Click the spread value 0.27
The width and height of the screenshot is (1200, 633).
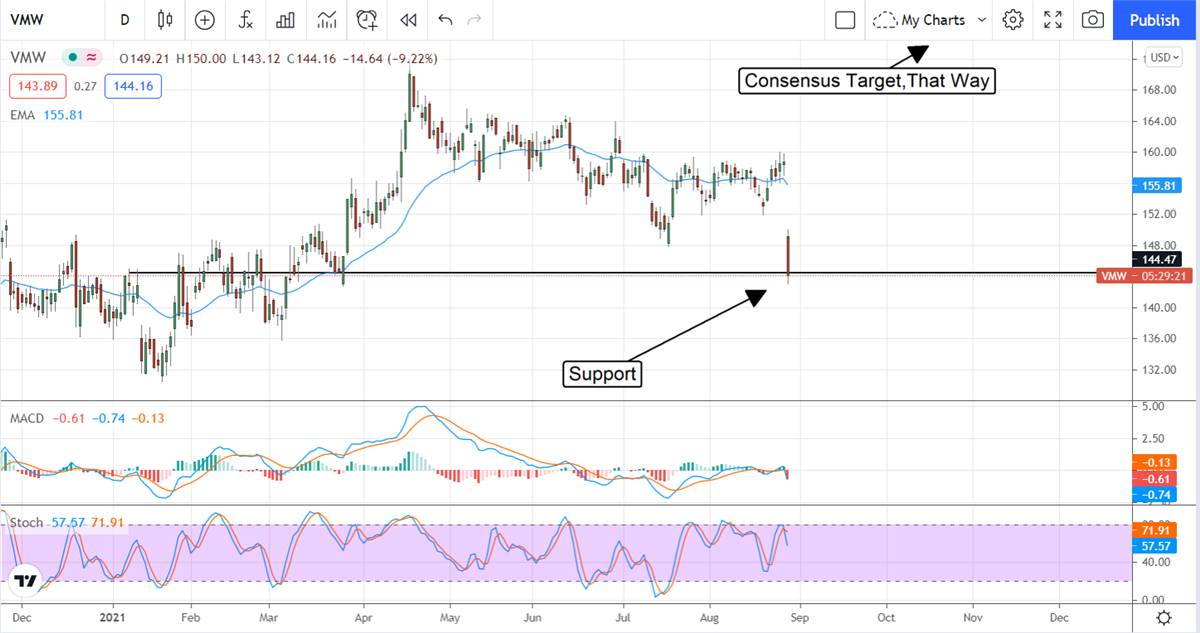85,87
